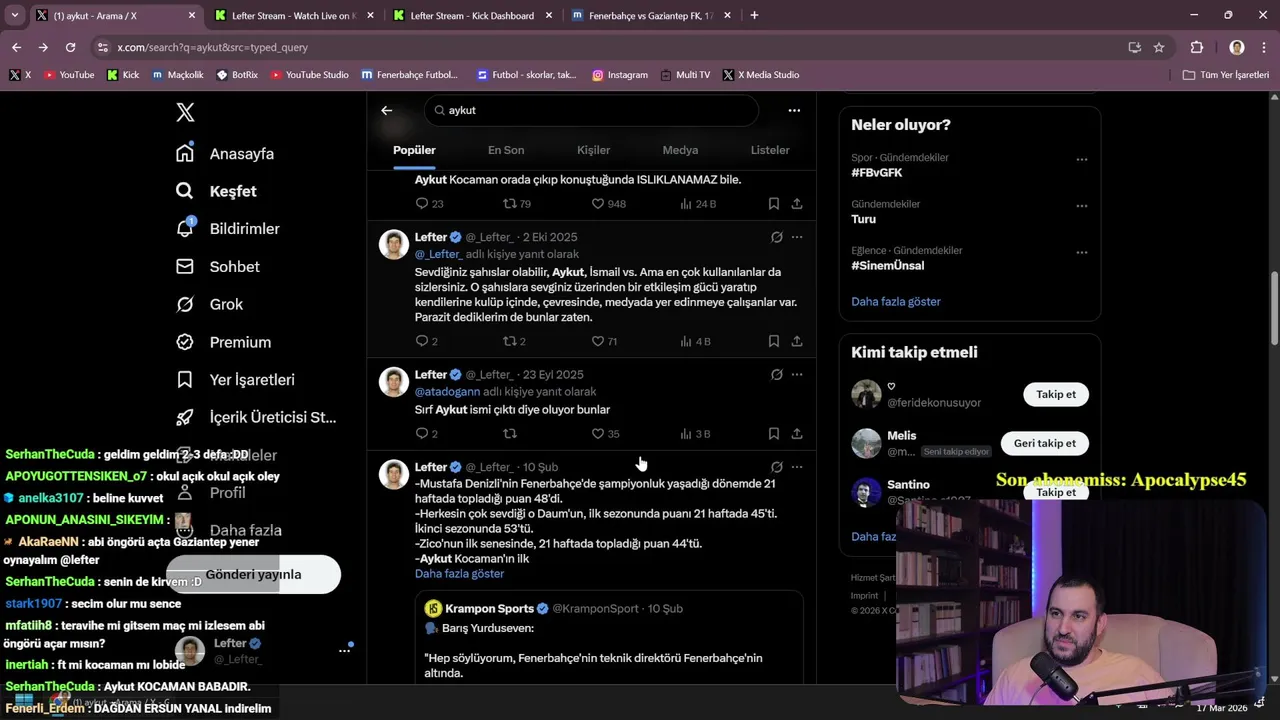View analytics of 23 Eyl 2025 tweet
The width and height of the screenshot is (1280, 720).
(694, 433)
